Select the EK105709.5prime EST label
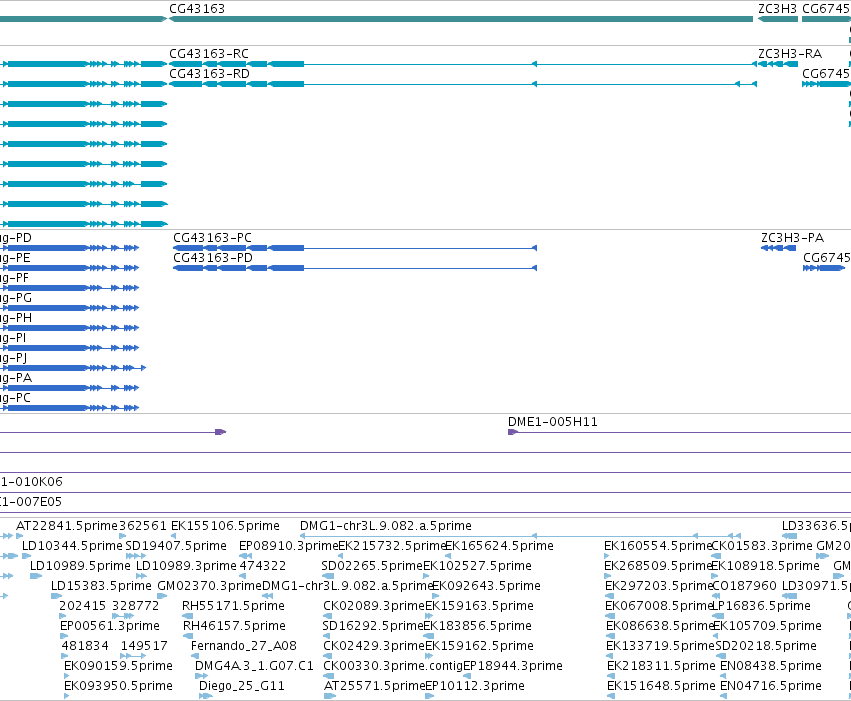The image size is (851, 701). pyautogui.click(x=767, y=626)
